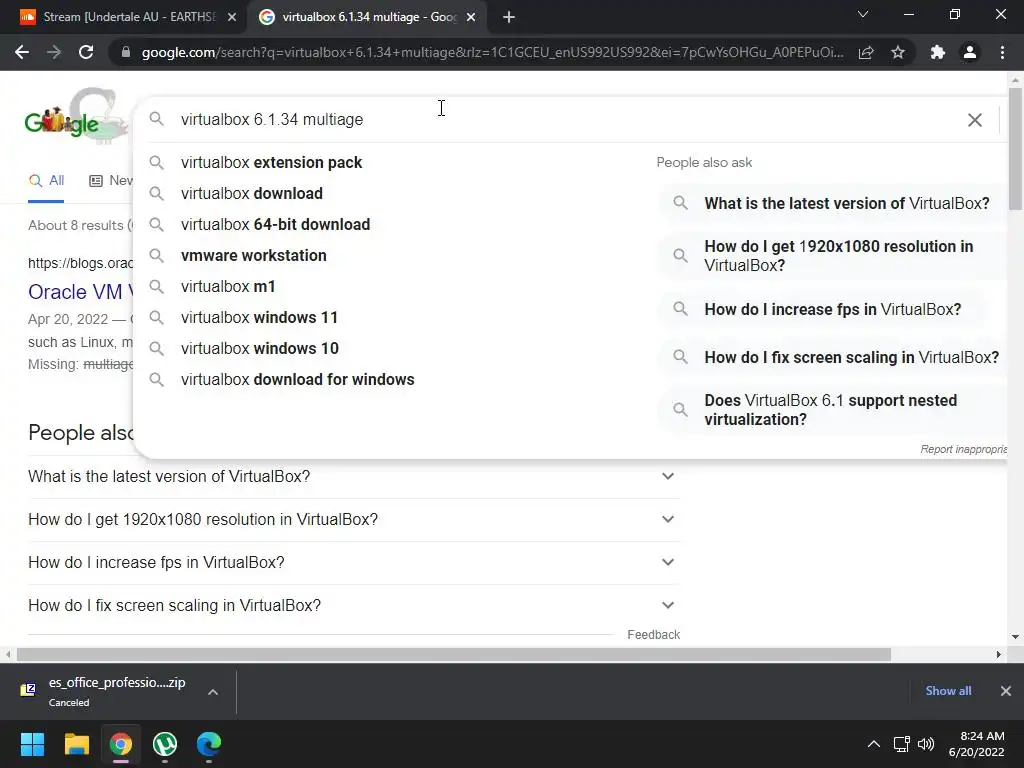Open the Extensions puzzle icon
This screenshot has height=768, width=1024.
coord(938,52)
